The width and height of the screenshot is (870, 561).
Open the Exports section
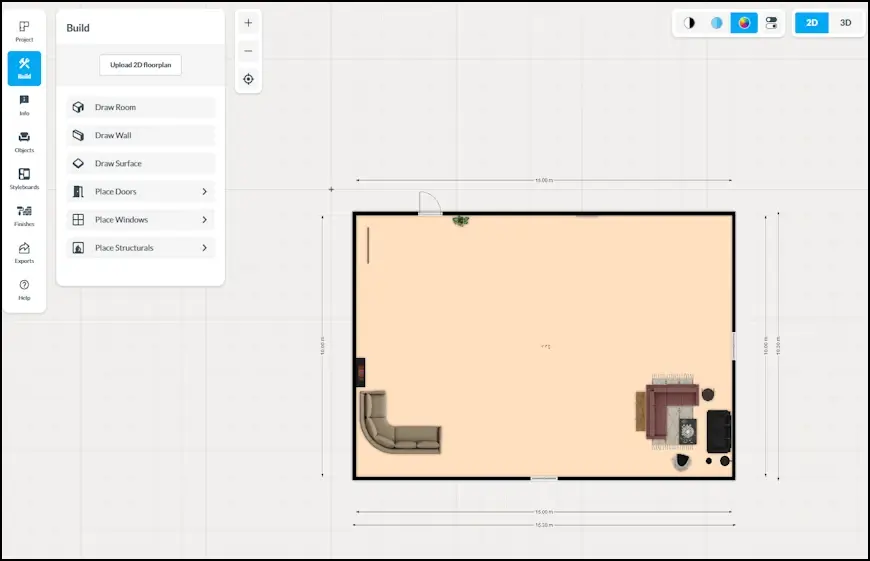pyautogui.click(x=24, y=253)
